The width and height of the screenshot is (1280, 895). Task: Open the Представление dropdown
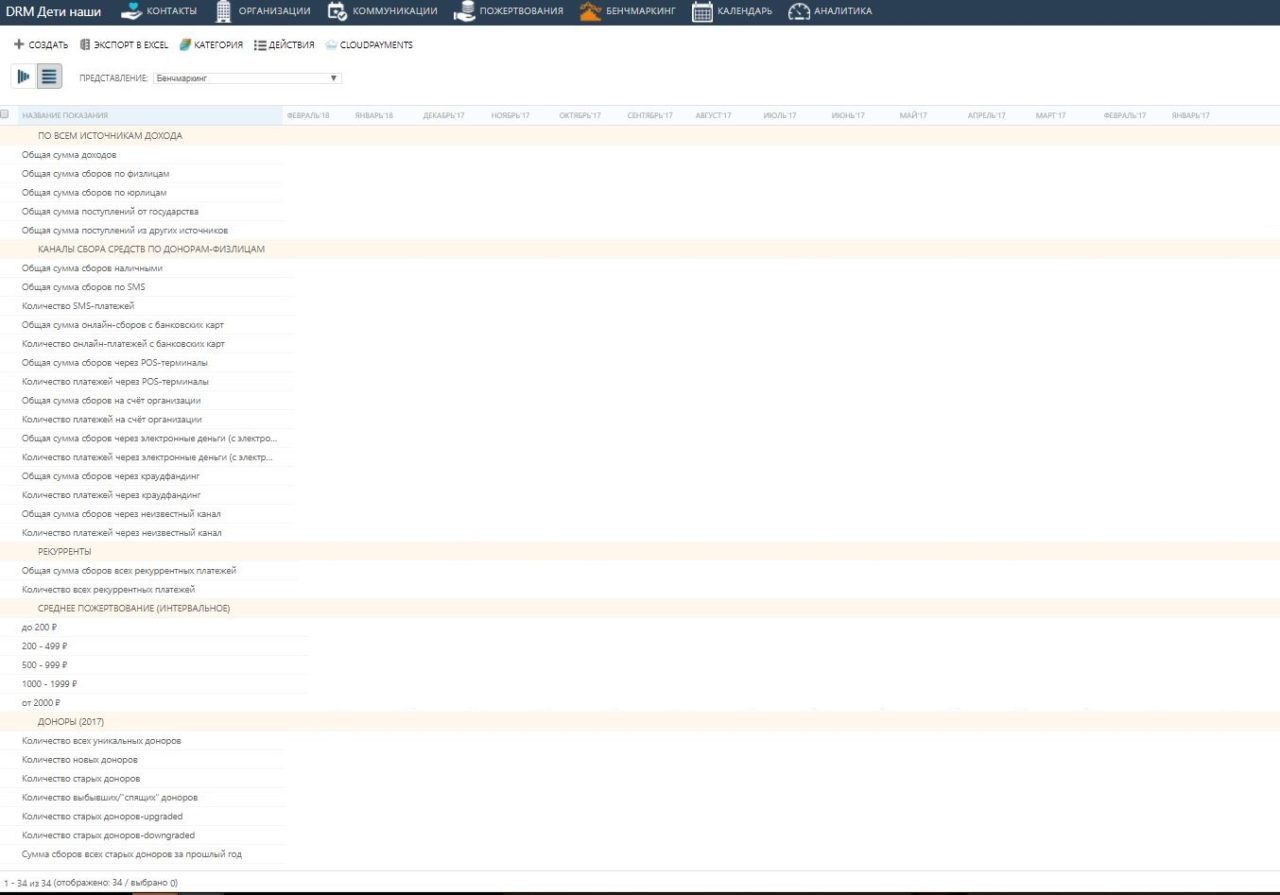(247, 78)
